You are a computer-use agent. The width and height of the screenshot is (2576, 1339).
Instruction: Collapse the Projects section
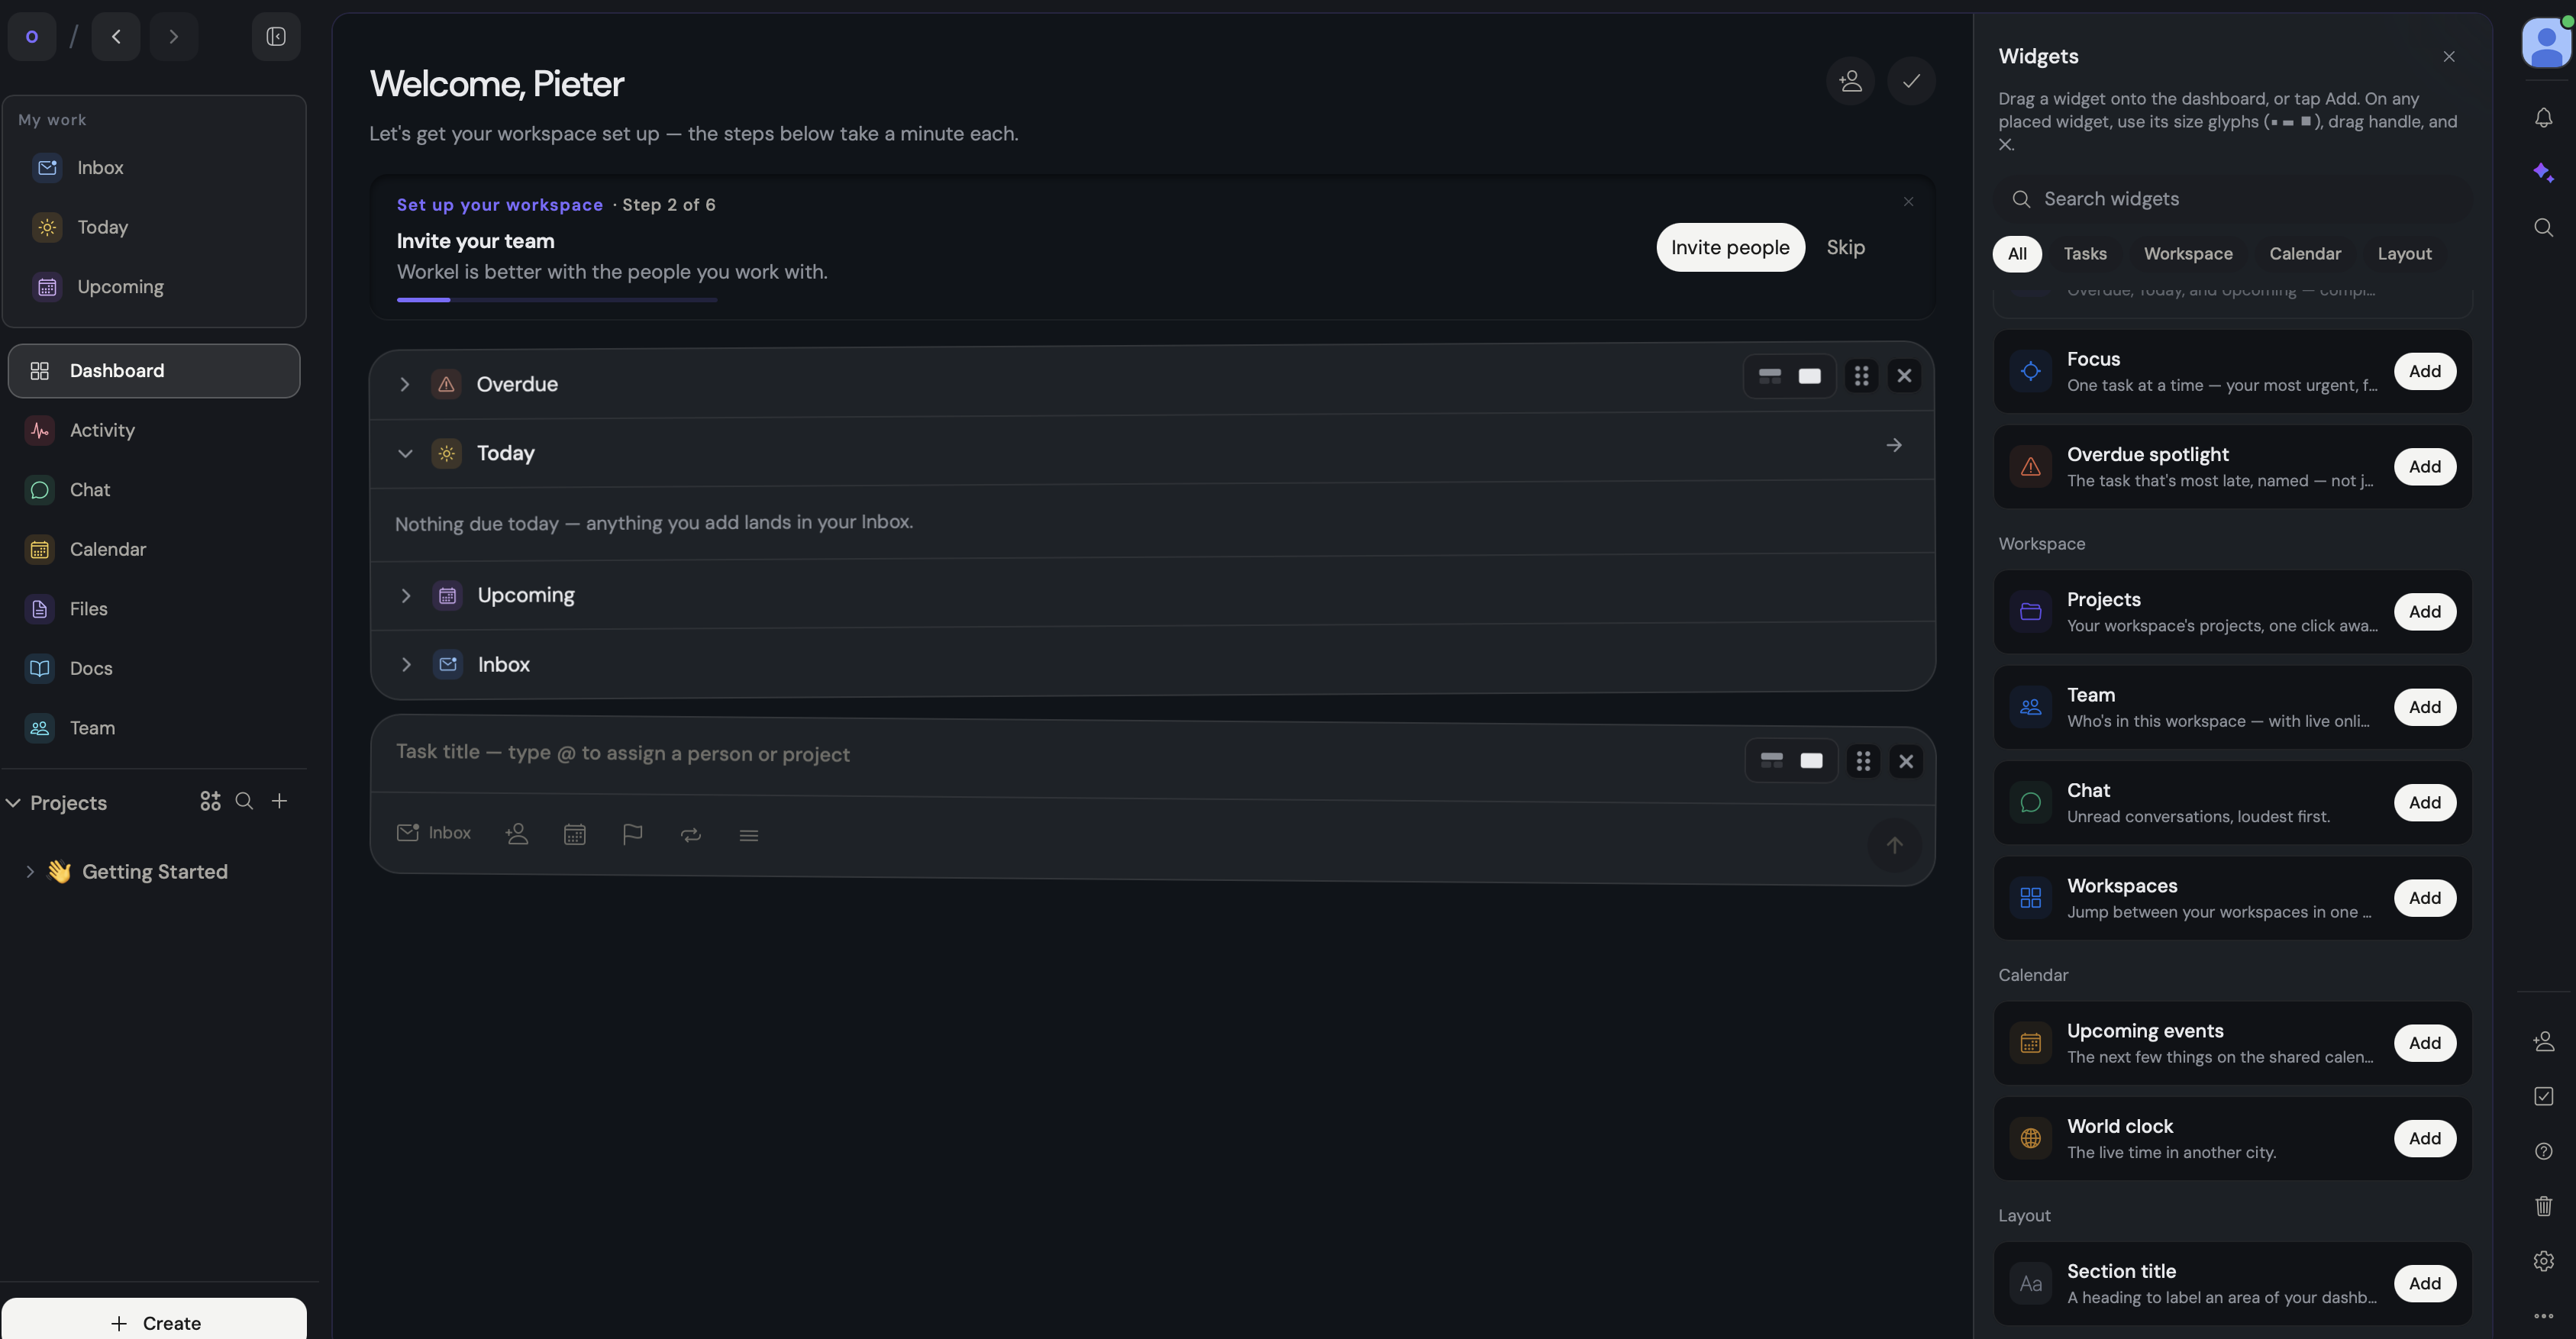(14, 802)
